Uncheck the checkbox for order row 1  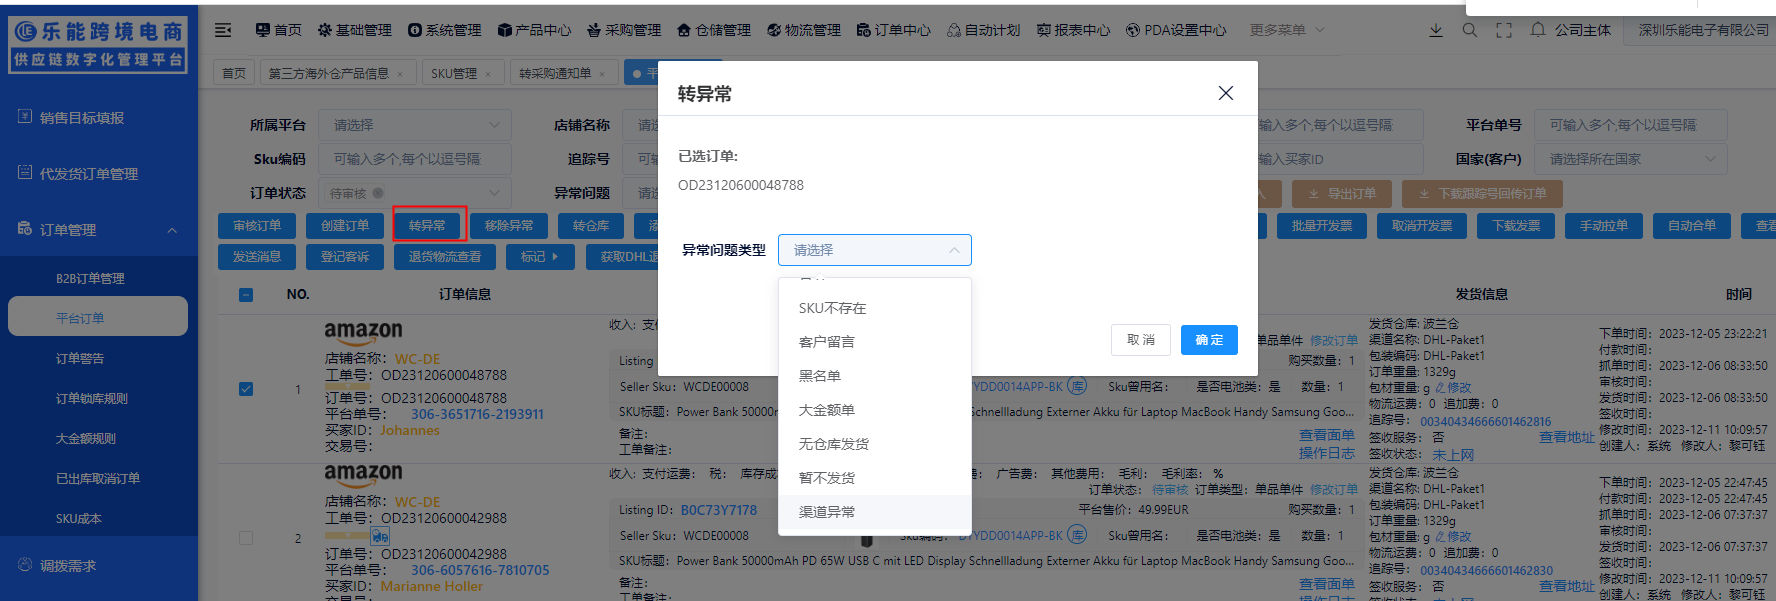(246, 389)
